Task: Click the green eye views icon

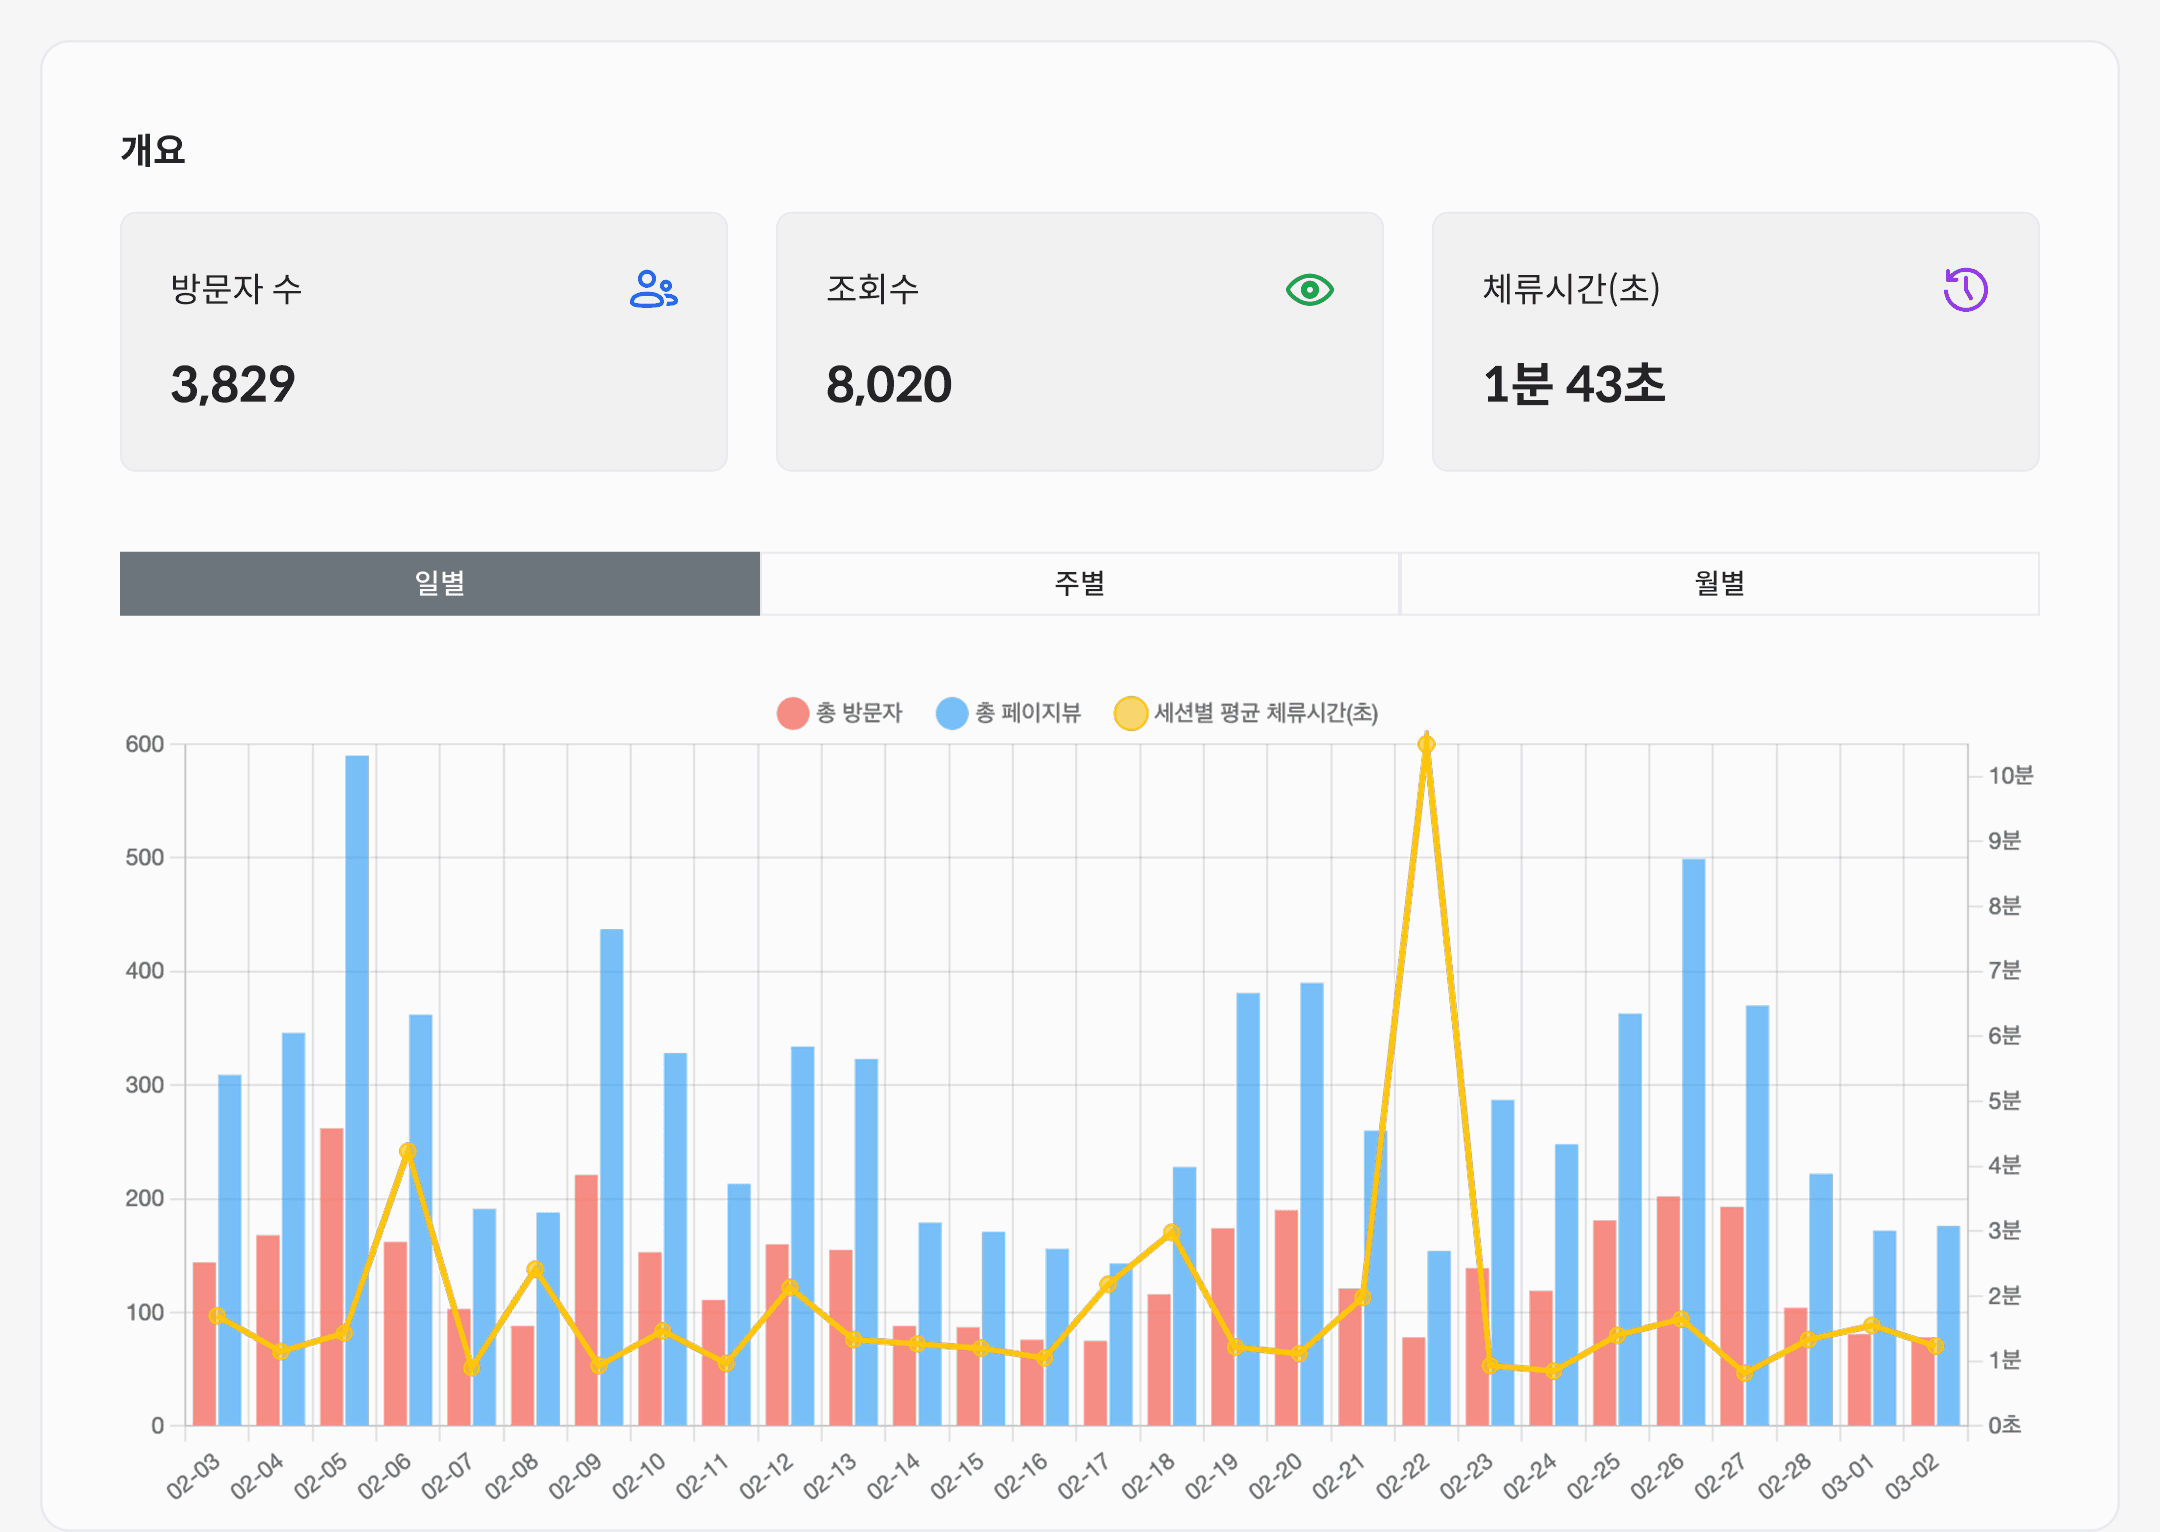Action: 1309,290
